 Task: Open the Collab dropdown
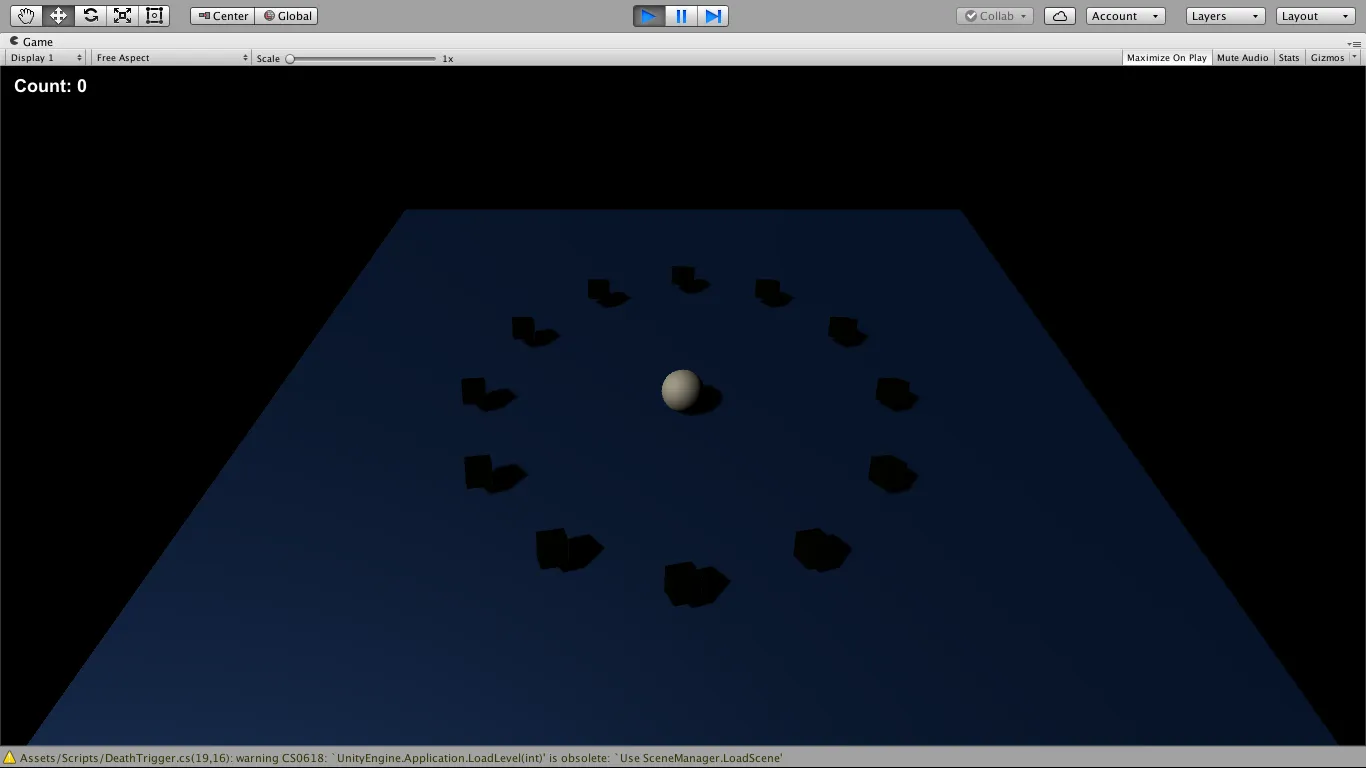coord(995,16)
